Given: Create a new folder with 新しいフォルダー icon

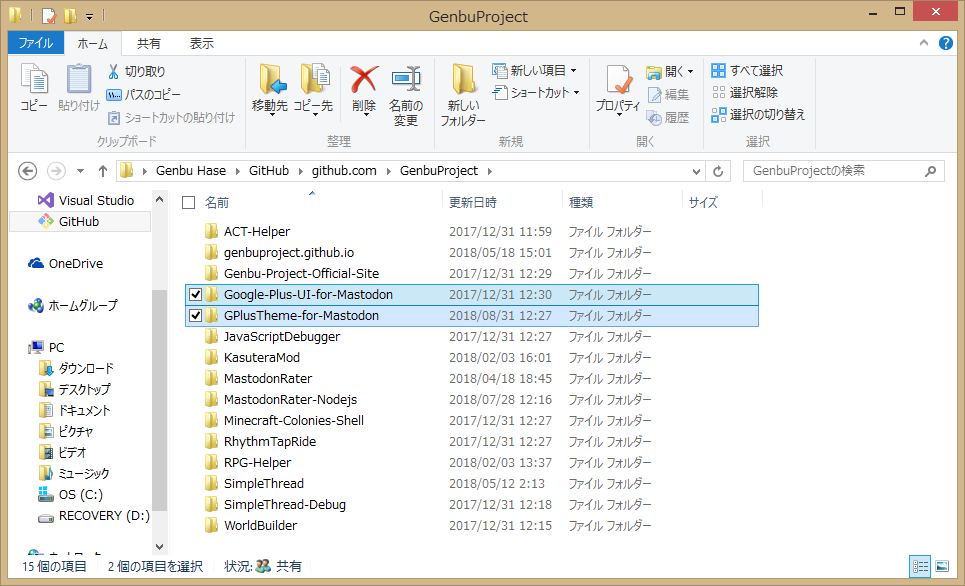Looking at the screenshot, I should 463,80.
